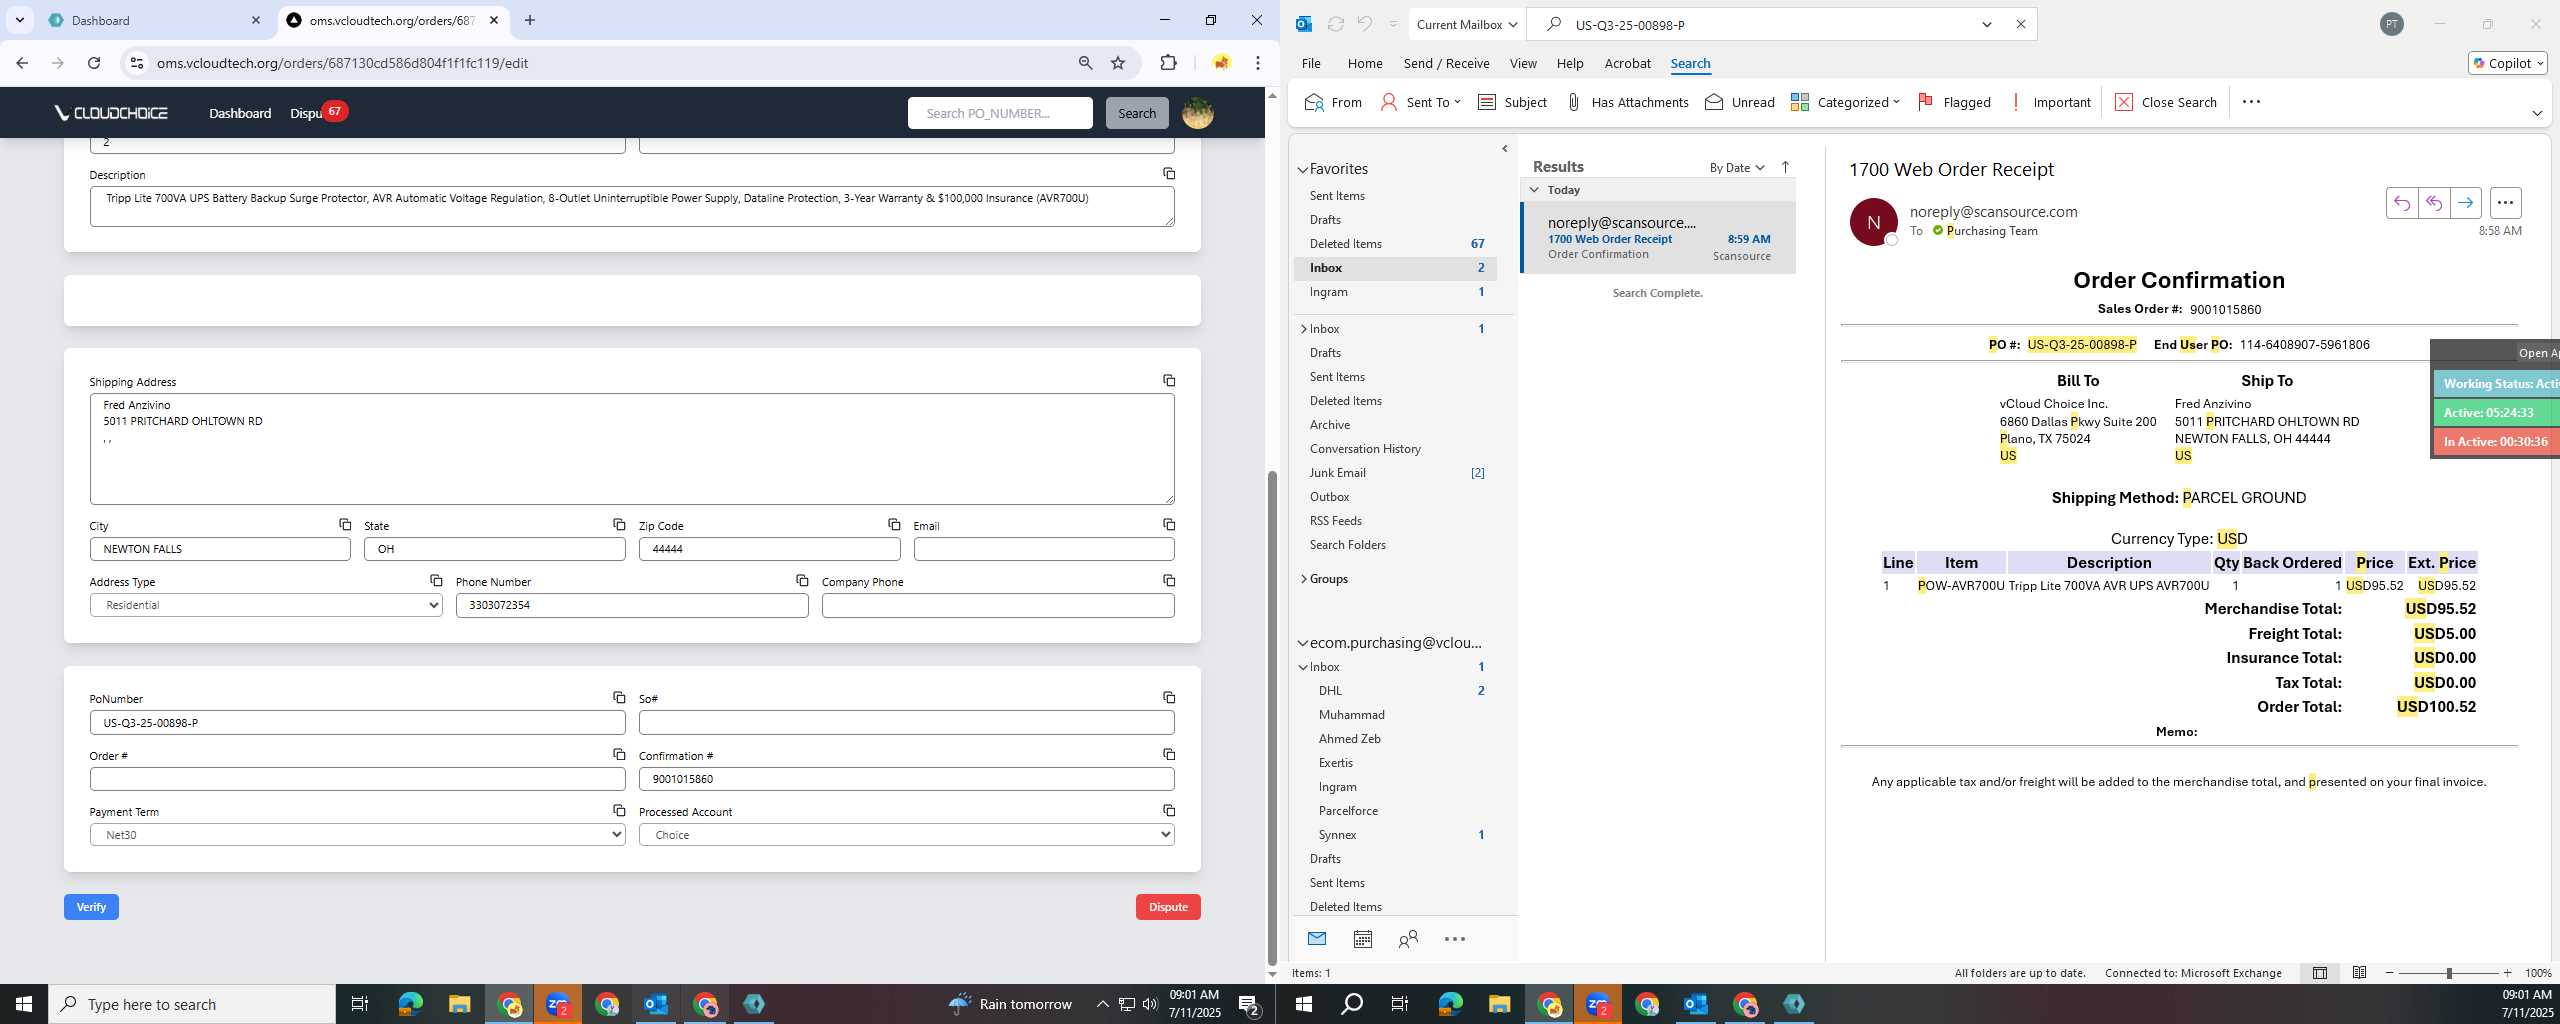Open Processed Account Choice dropdown

[906, 835]
